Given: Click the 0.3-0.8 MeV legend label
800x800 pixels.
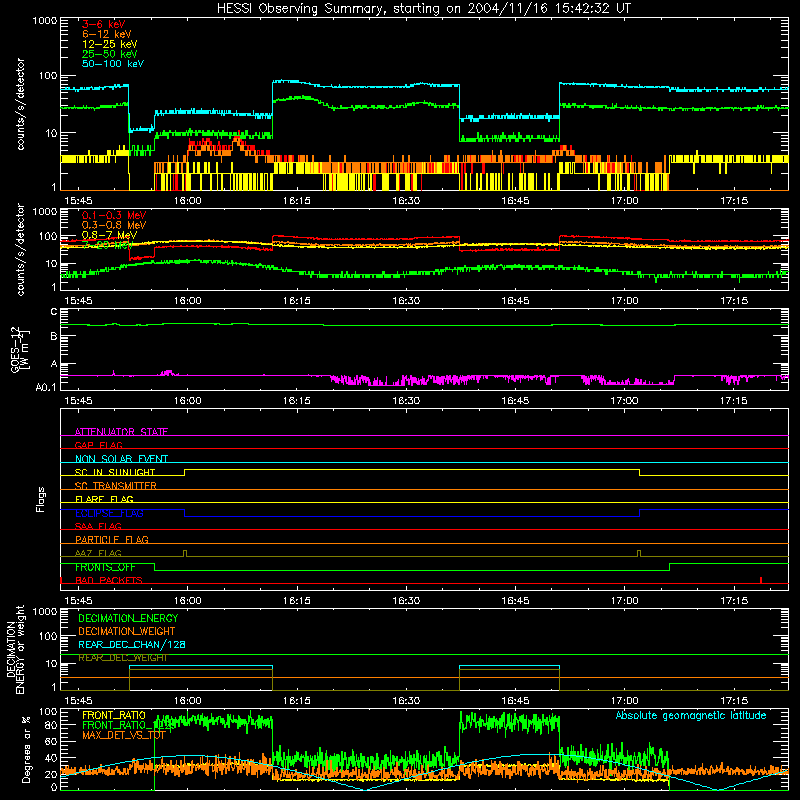Looking at the screenshot, I should click(x=114, y=225).
